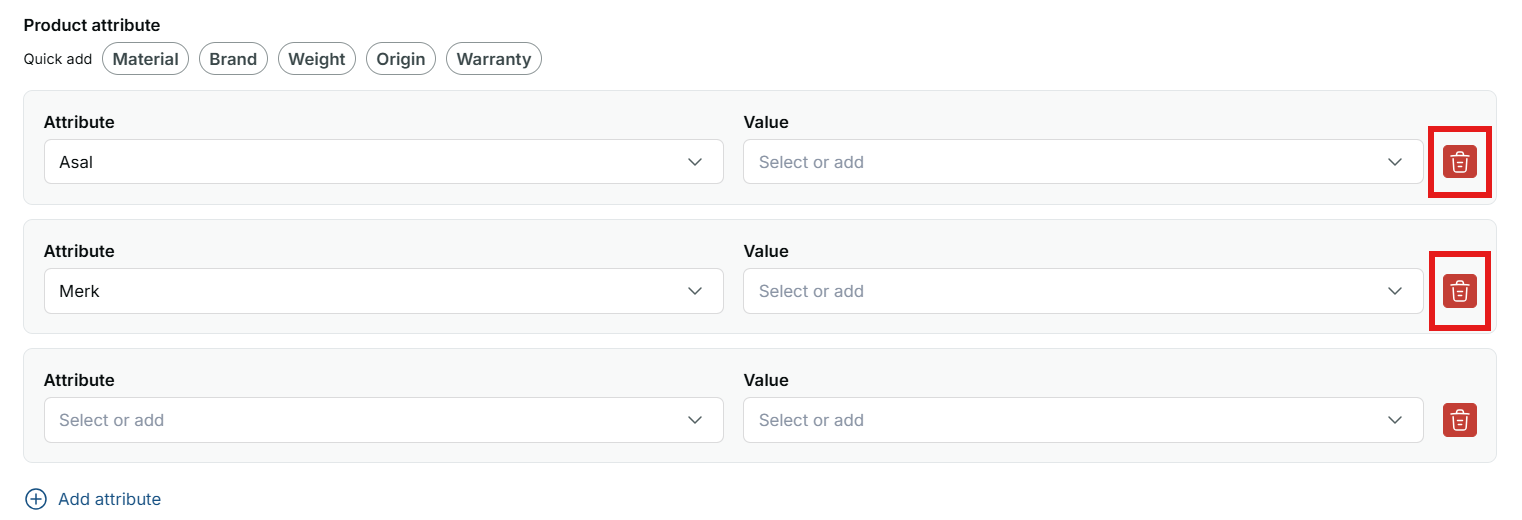
Task: Click the Select or add attribute placeholder
Action: coord(111,420)
